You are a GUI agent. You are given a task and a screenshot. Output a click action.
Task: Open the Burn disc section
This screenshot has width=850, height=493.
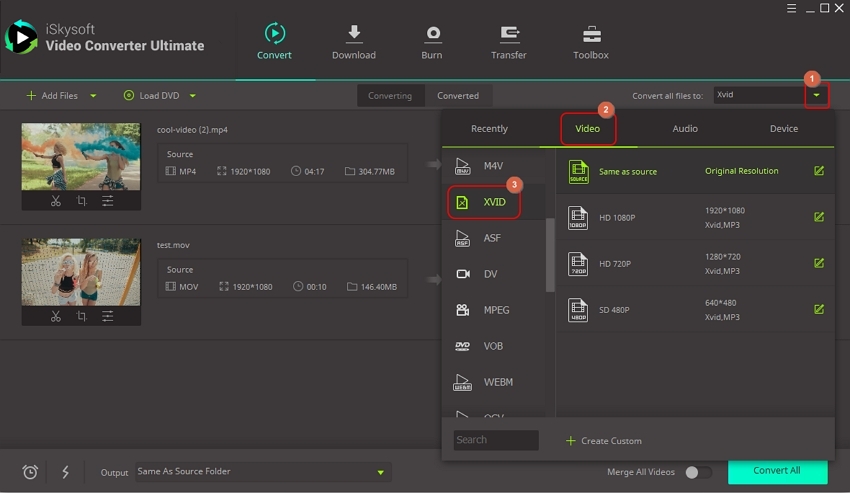(432, 35)
